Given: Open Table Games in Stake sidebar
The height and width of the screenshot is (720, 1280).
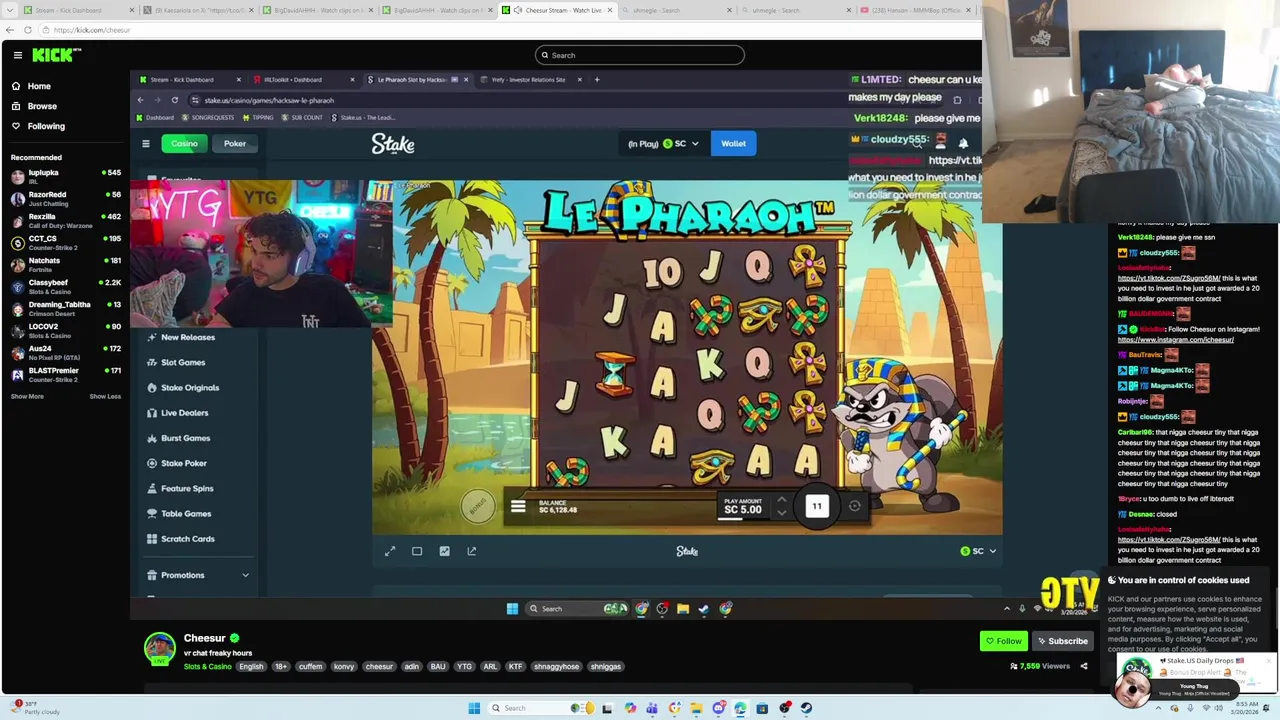Looking at the screenshot, I should pos(186,513).
